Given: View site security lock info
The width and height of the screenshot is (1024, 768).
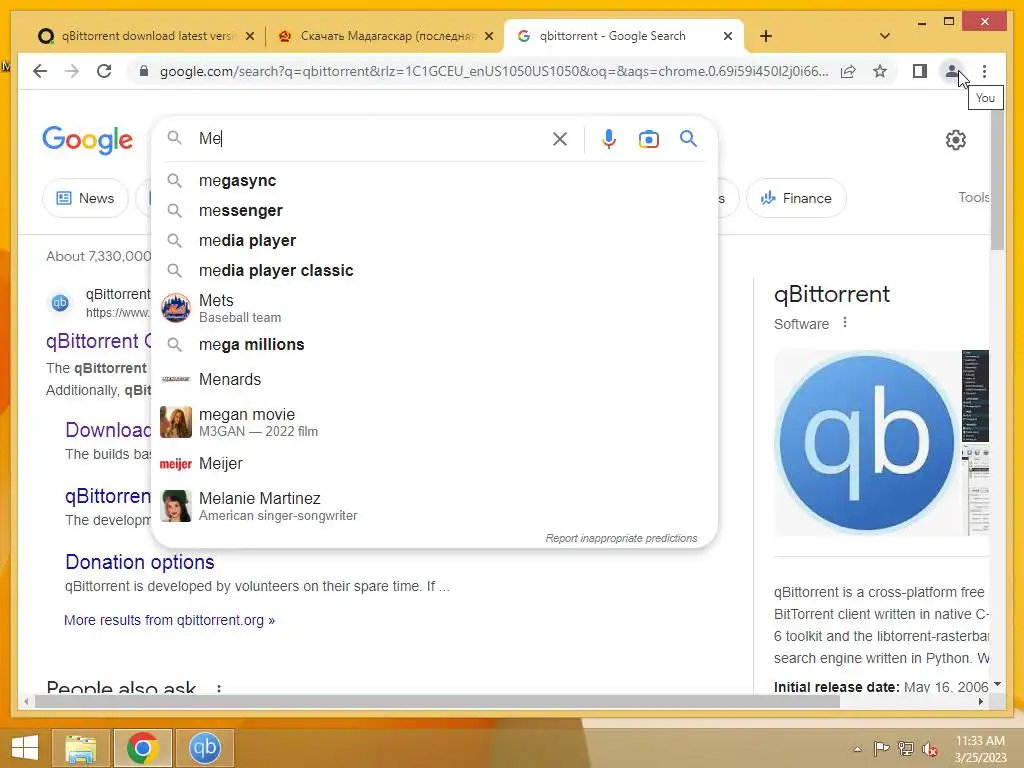Looking at the screenshot, I should coord(144,71).
